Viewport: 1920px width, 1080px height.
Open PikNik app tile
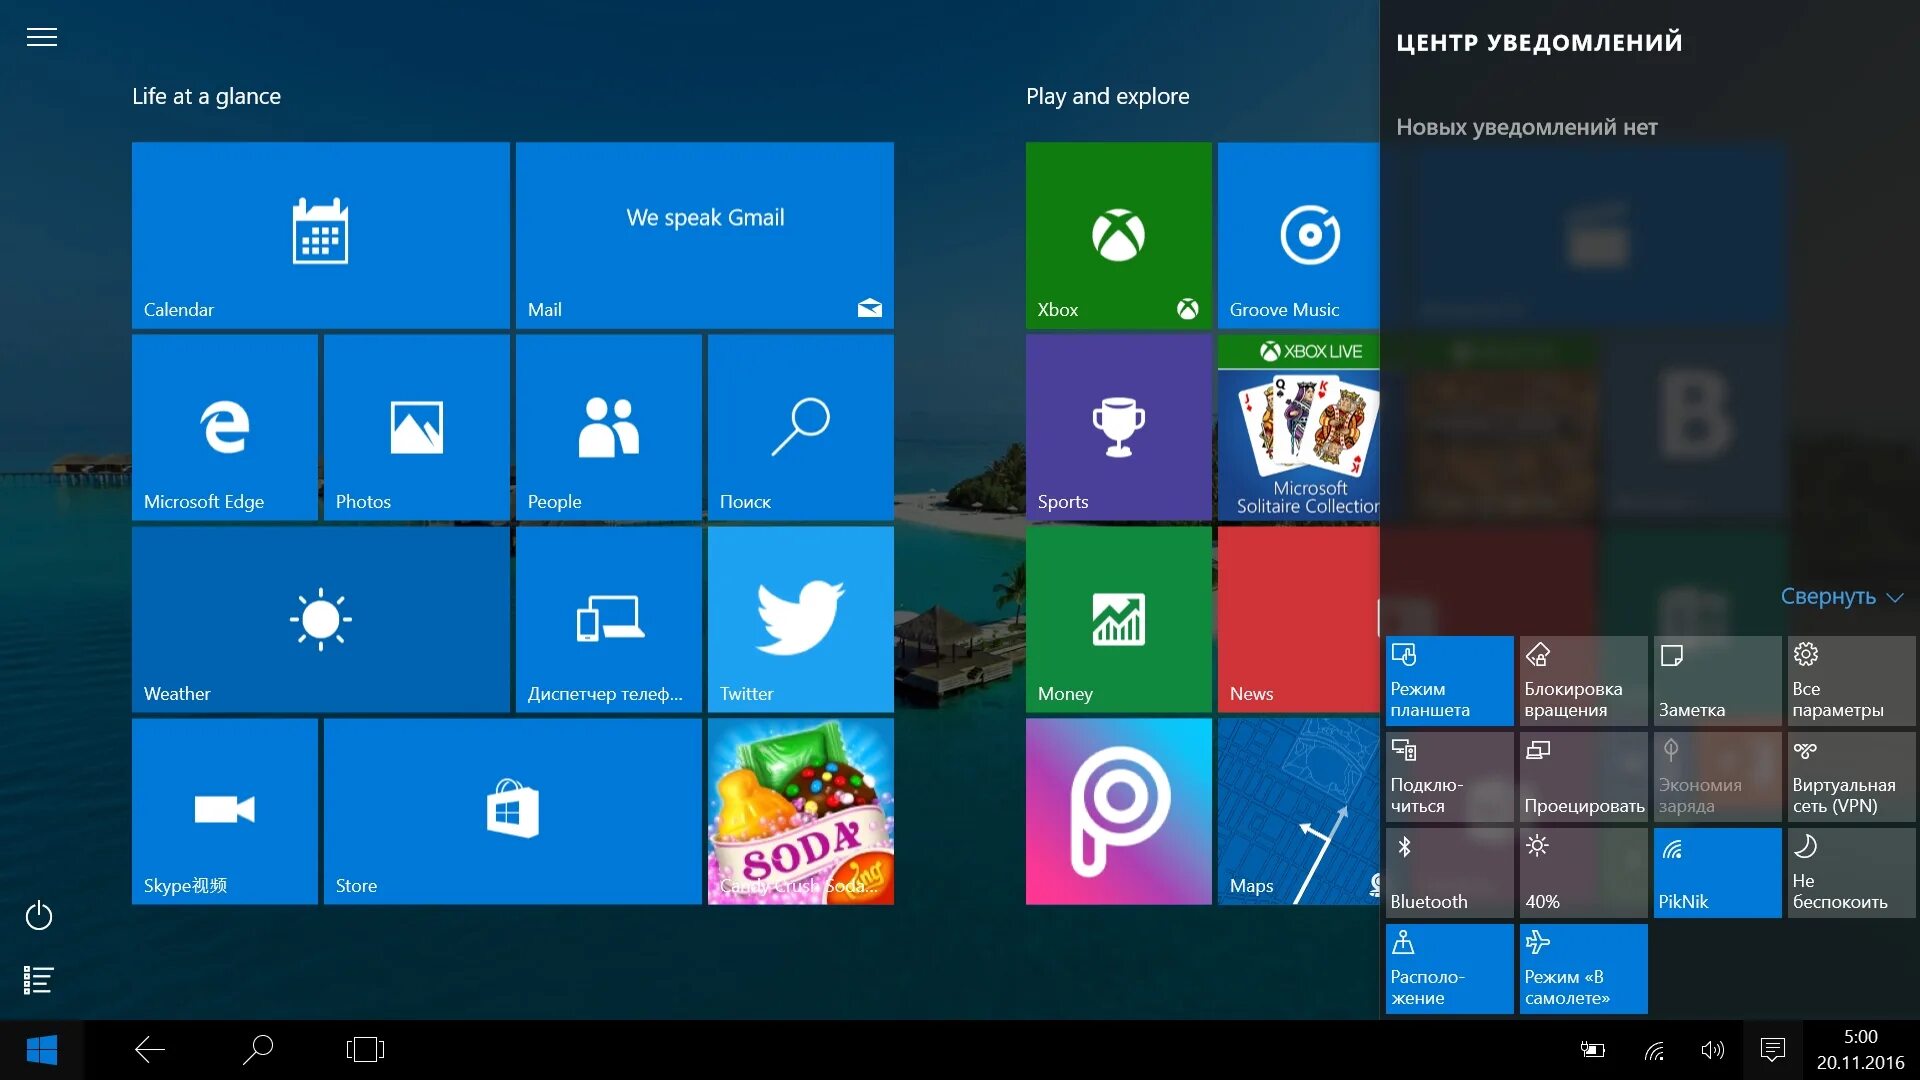pyautogui.click(x=1716, y=870)
